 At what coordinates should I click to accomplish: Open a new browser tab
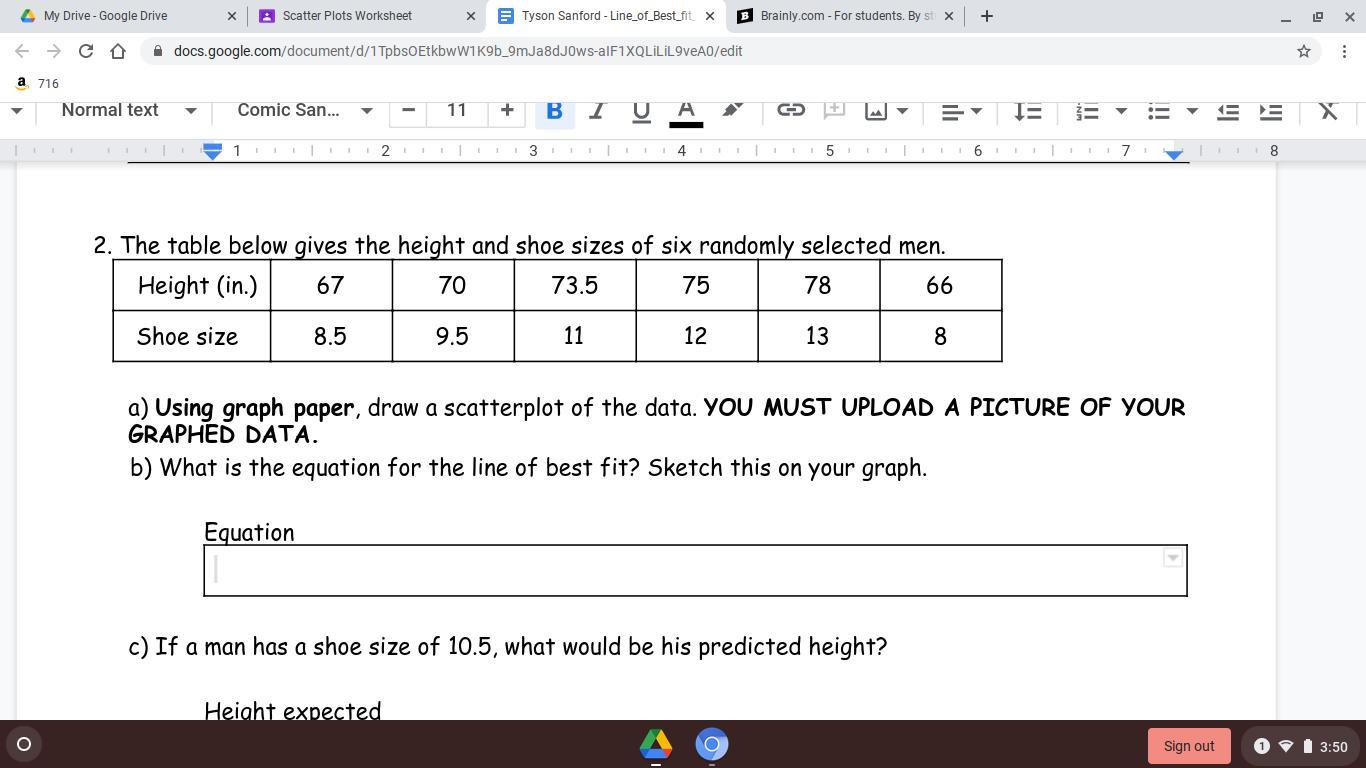(987, 16)
